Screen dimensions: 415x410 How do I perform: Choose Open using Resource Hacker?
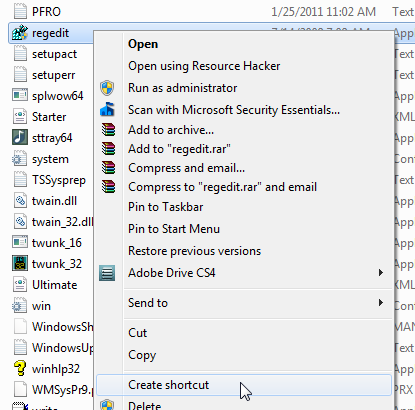click(x=204, y=66)
